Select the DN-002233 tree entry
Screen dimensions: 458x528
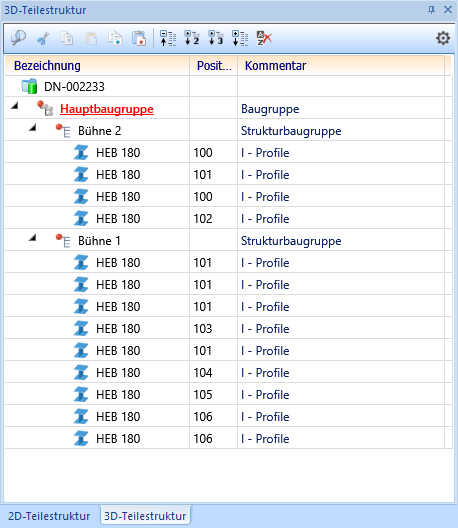pyautogui.click(x=74, y=87)
